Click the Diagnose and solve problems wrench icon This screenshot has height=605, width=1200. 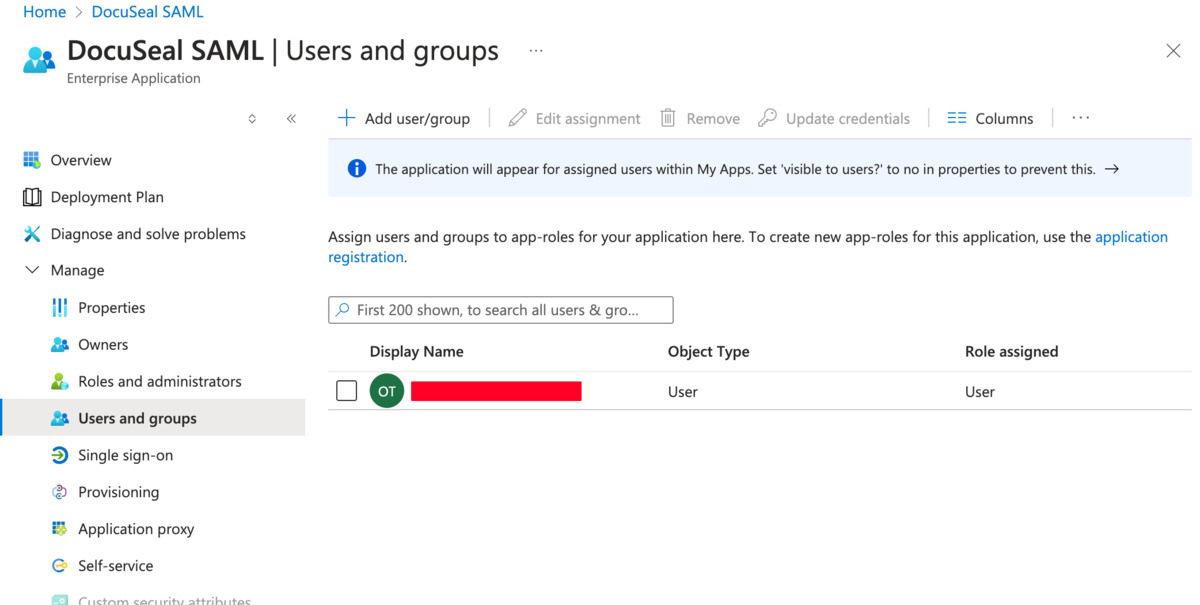pyautogui.click(x=32, y=234)
